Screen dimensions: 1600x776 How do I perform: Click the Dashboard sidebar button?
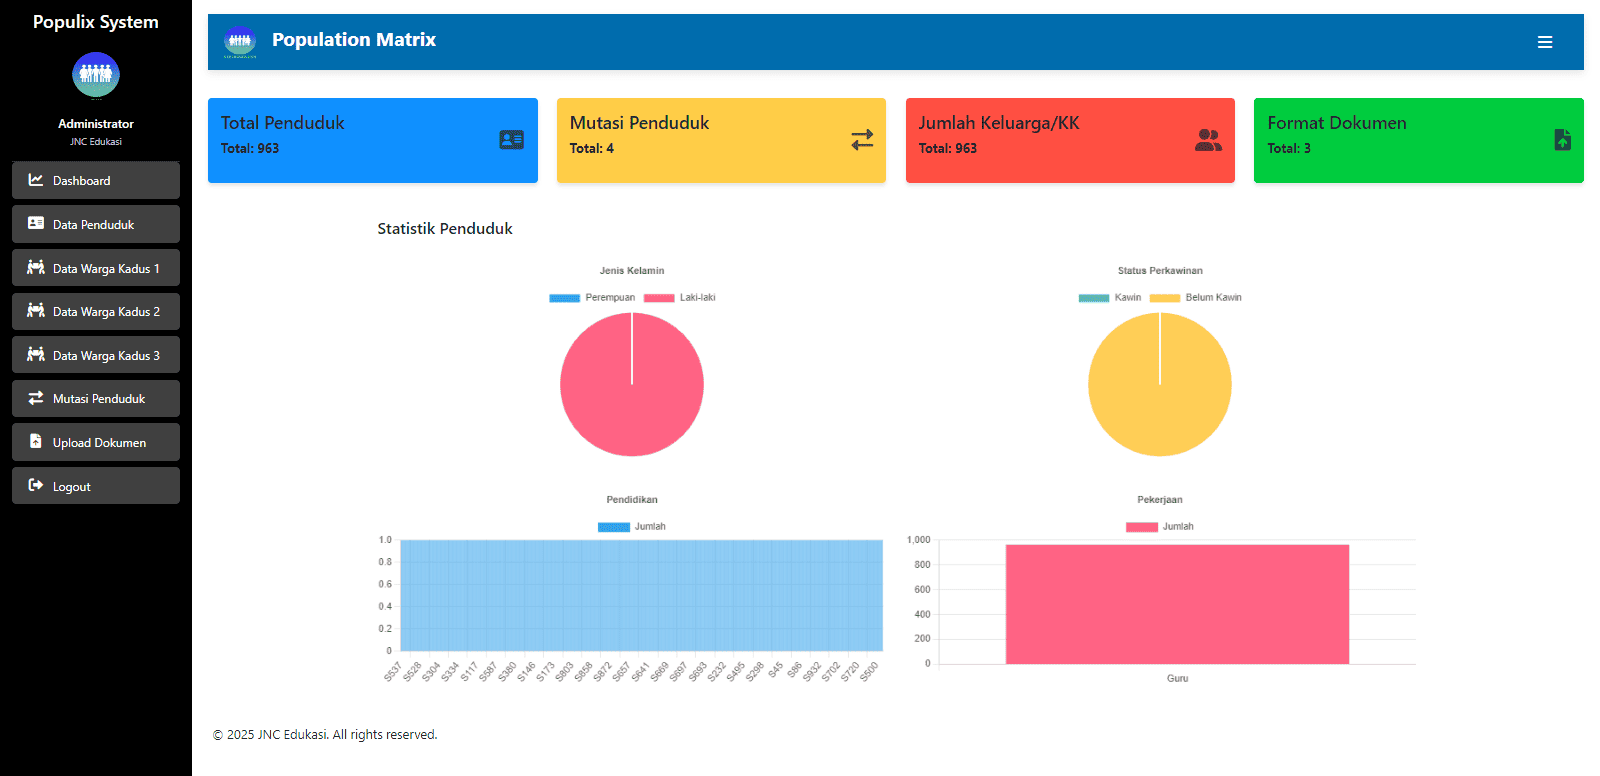pyautogui.click(x=96, y=181)
